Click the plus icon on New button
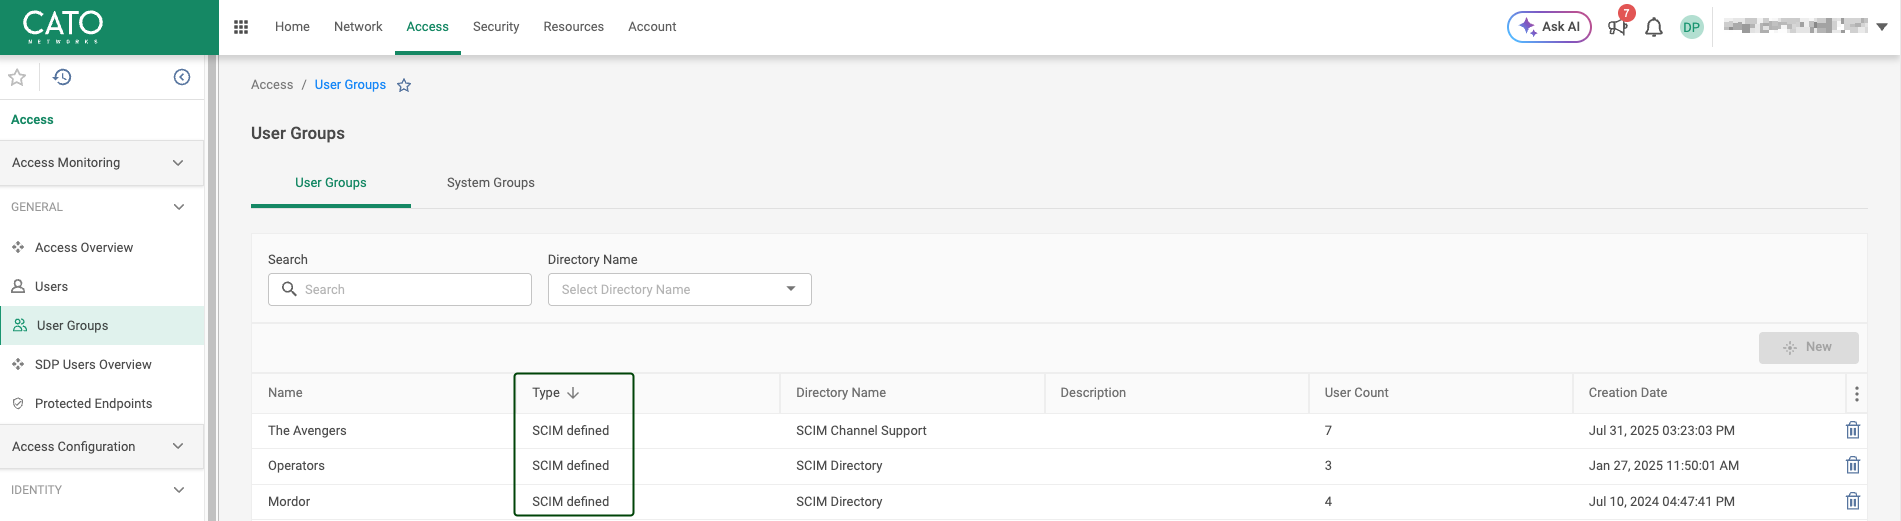Image resolution: width=1901 pixels, height=521 pixels. [x=1790, y=347]
